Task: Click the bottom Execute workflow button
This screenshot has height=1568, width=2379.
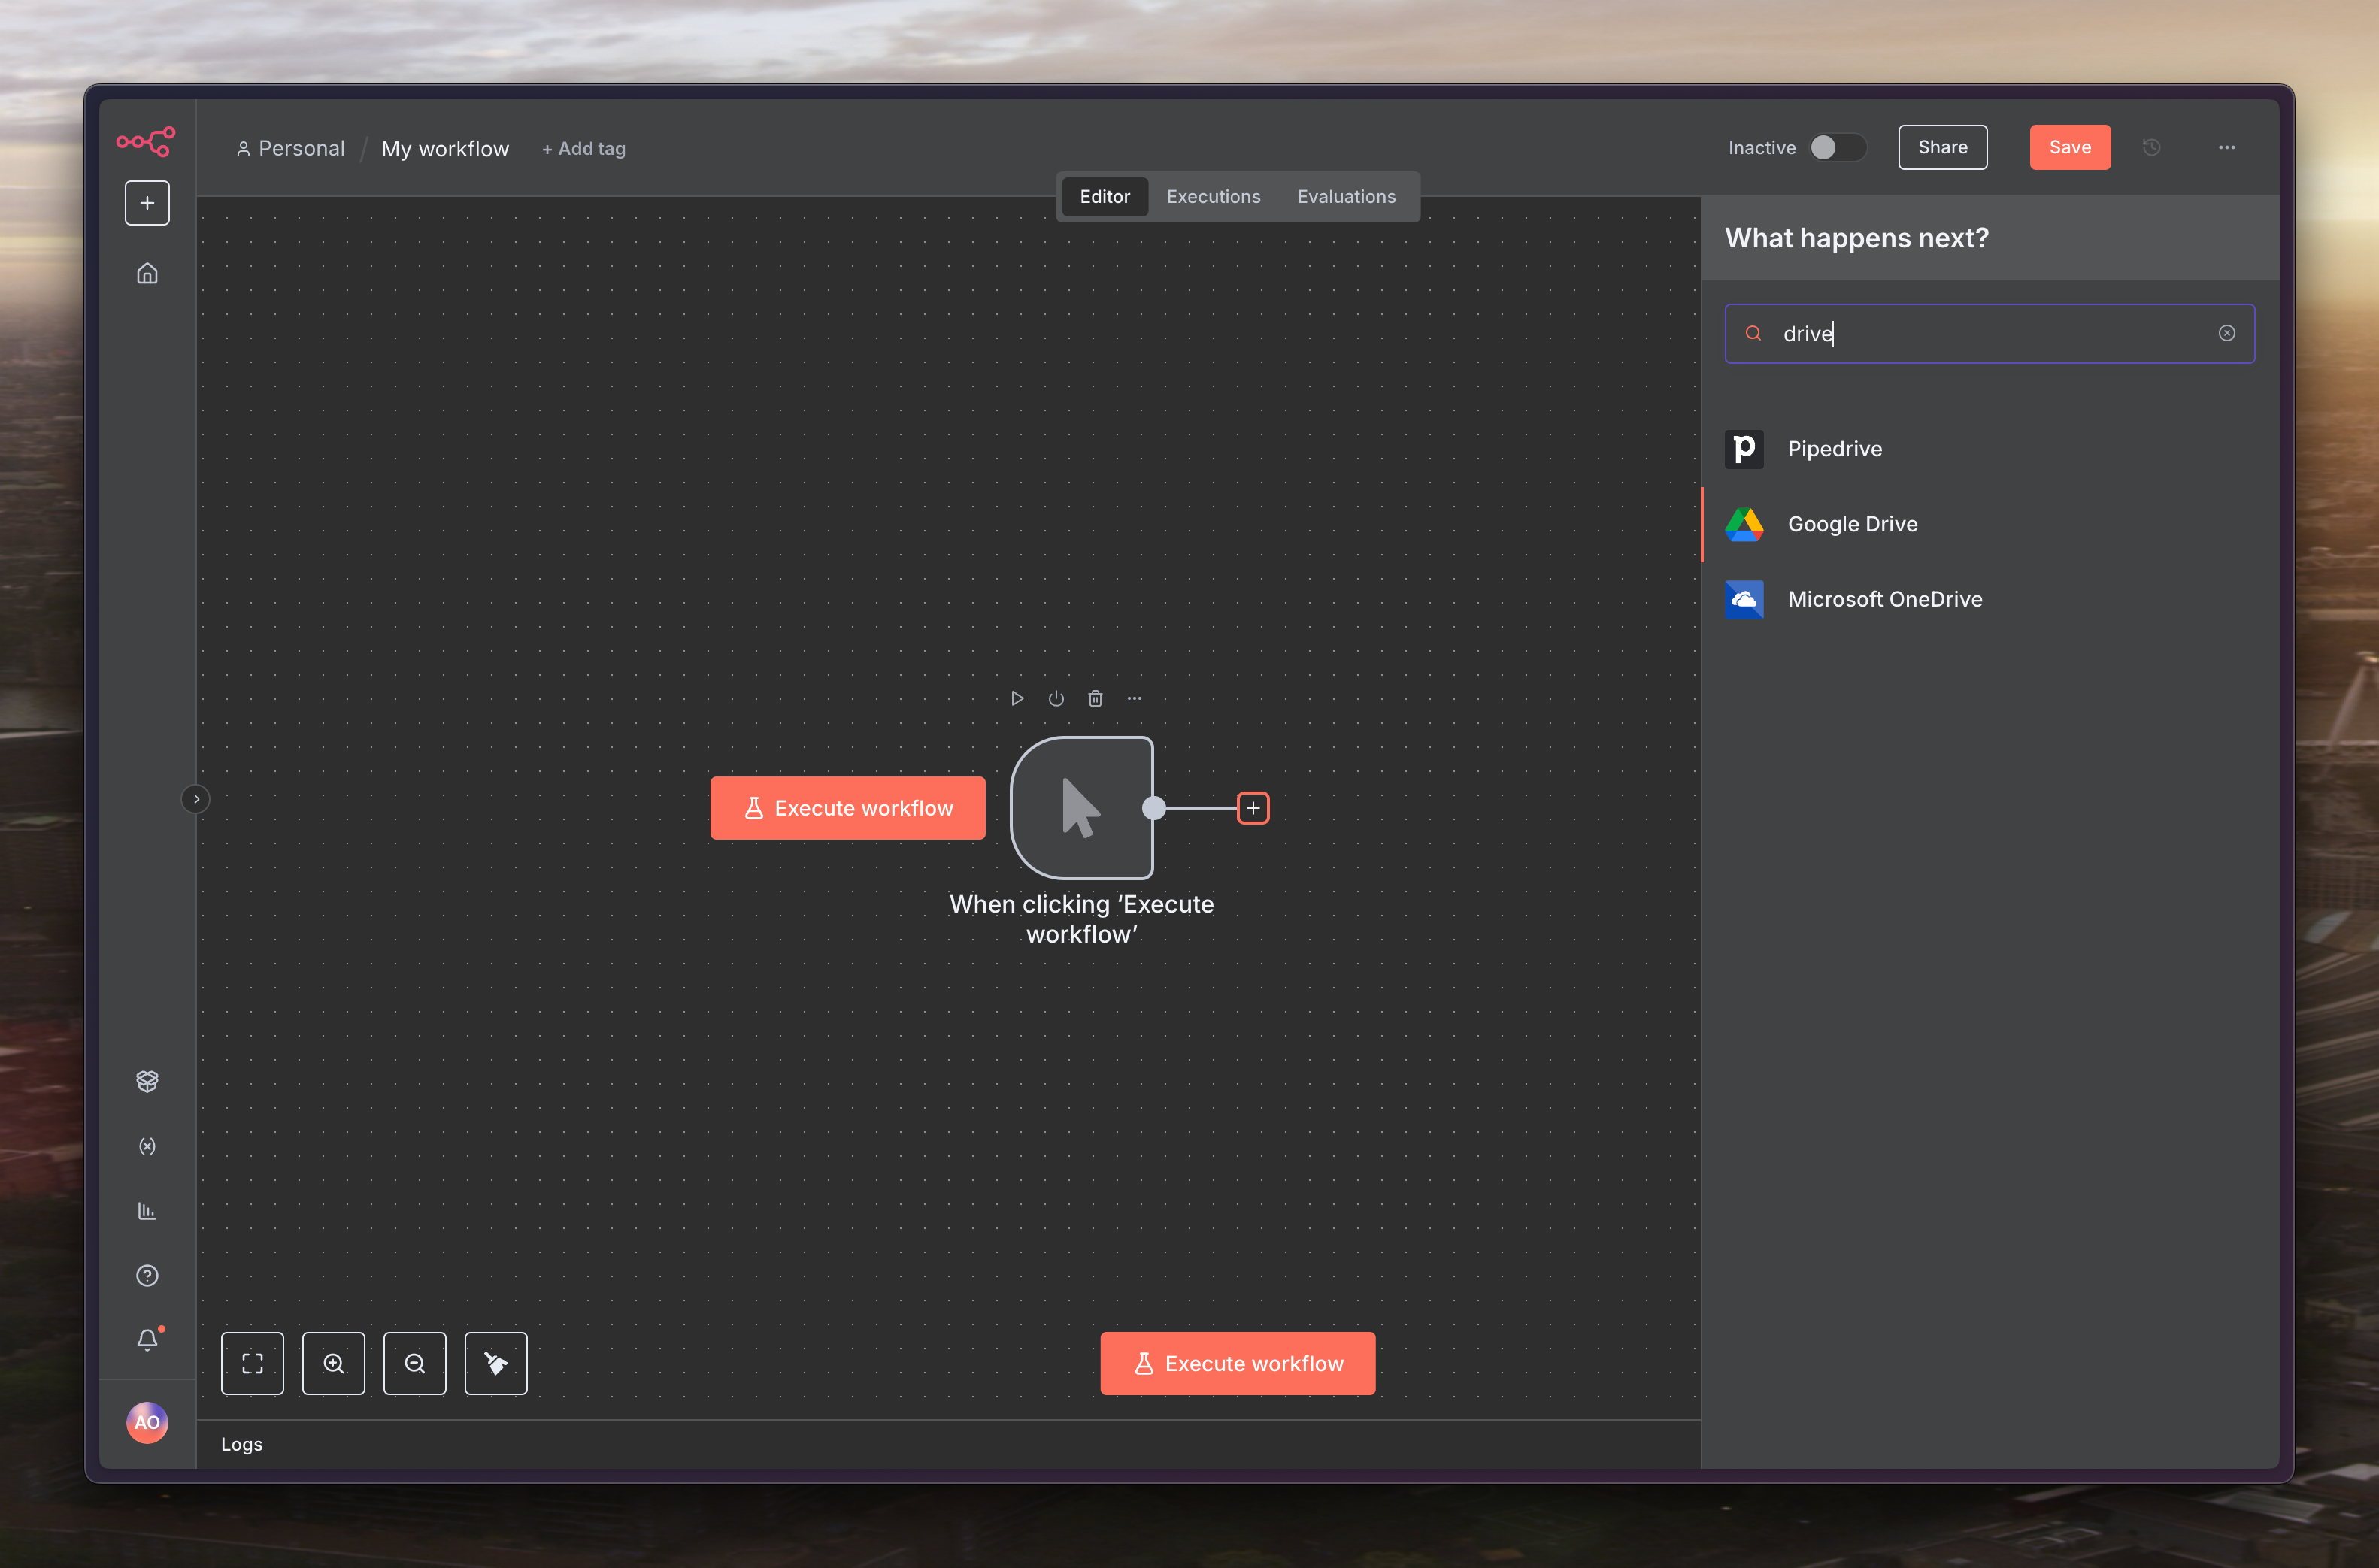Action: point(1237,1363)
